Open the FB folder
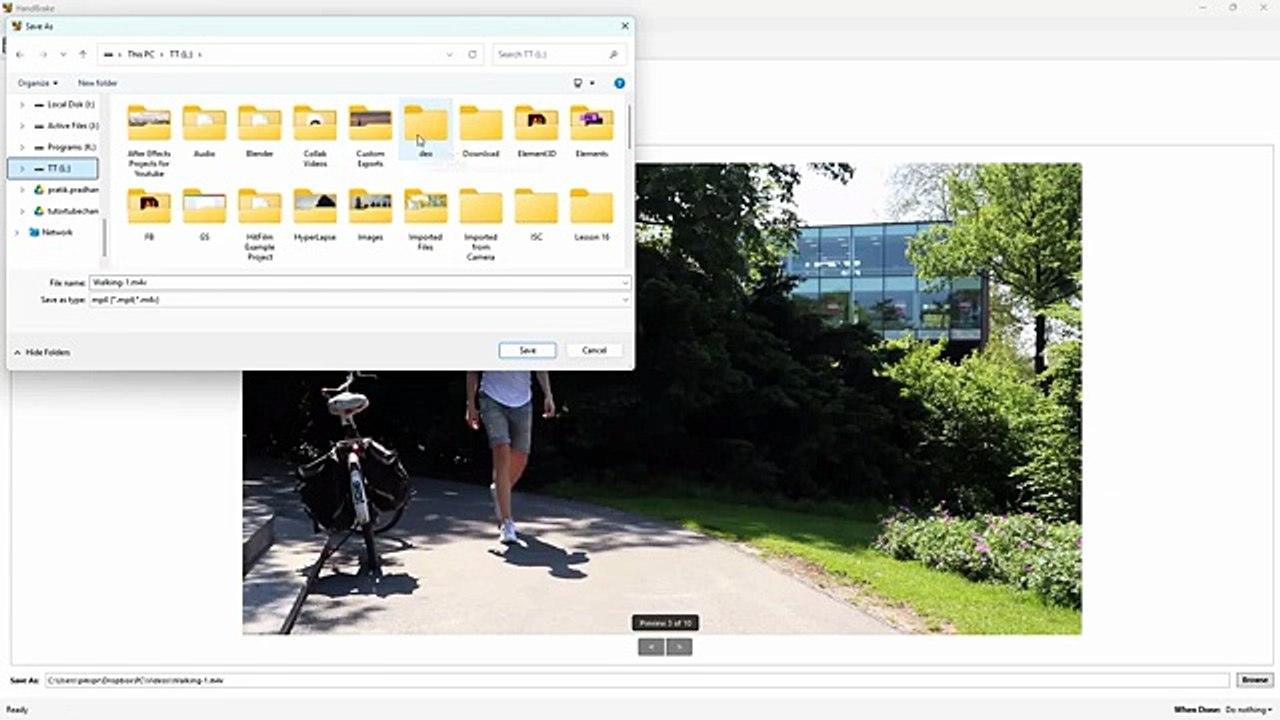 click(x=149, y=215)
